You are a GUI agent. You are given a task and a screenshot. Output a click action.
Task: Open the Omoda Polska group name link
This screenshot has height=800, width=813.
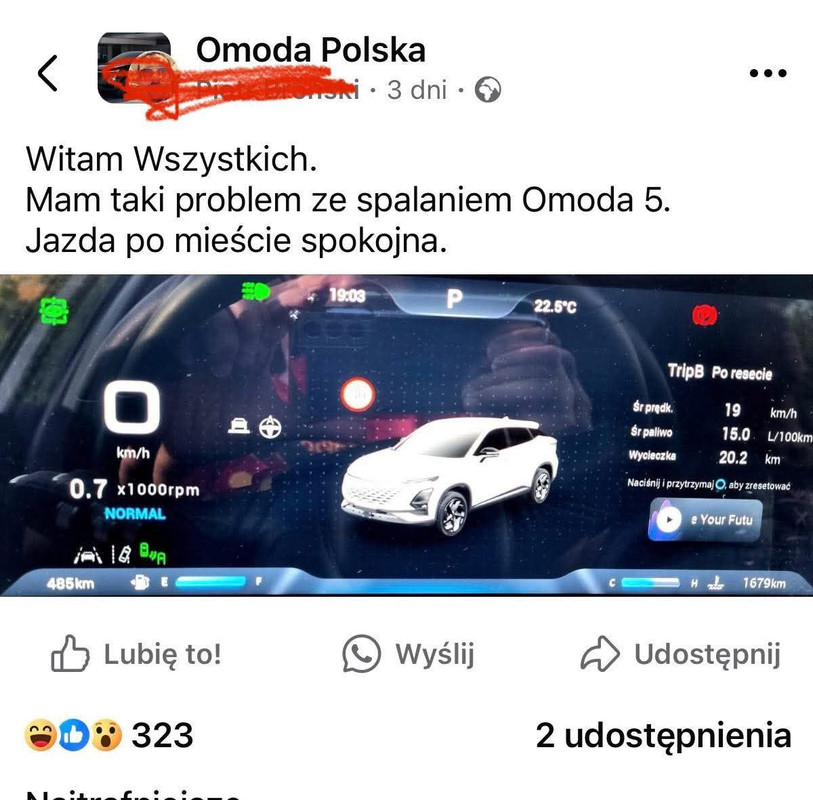pyautogui.click(x=311, y=50)
